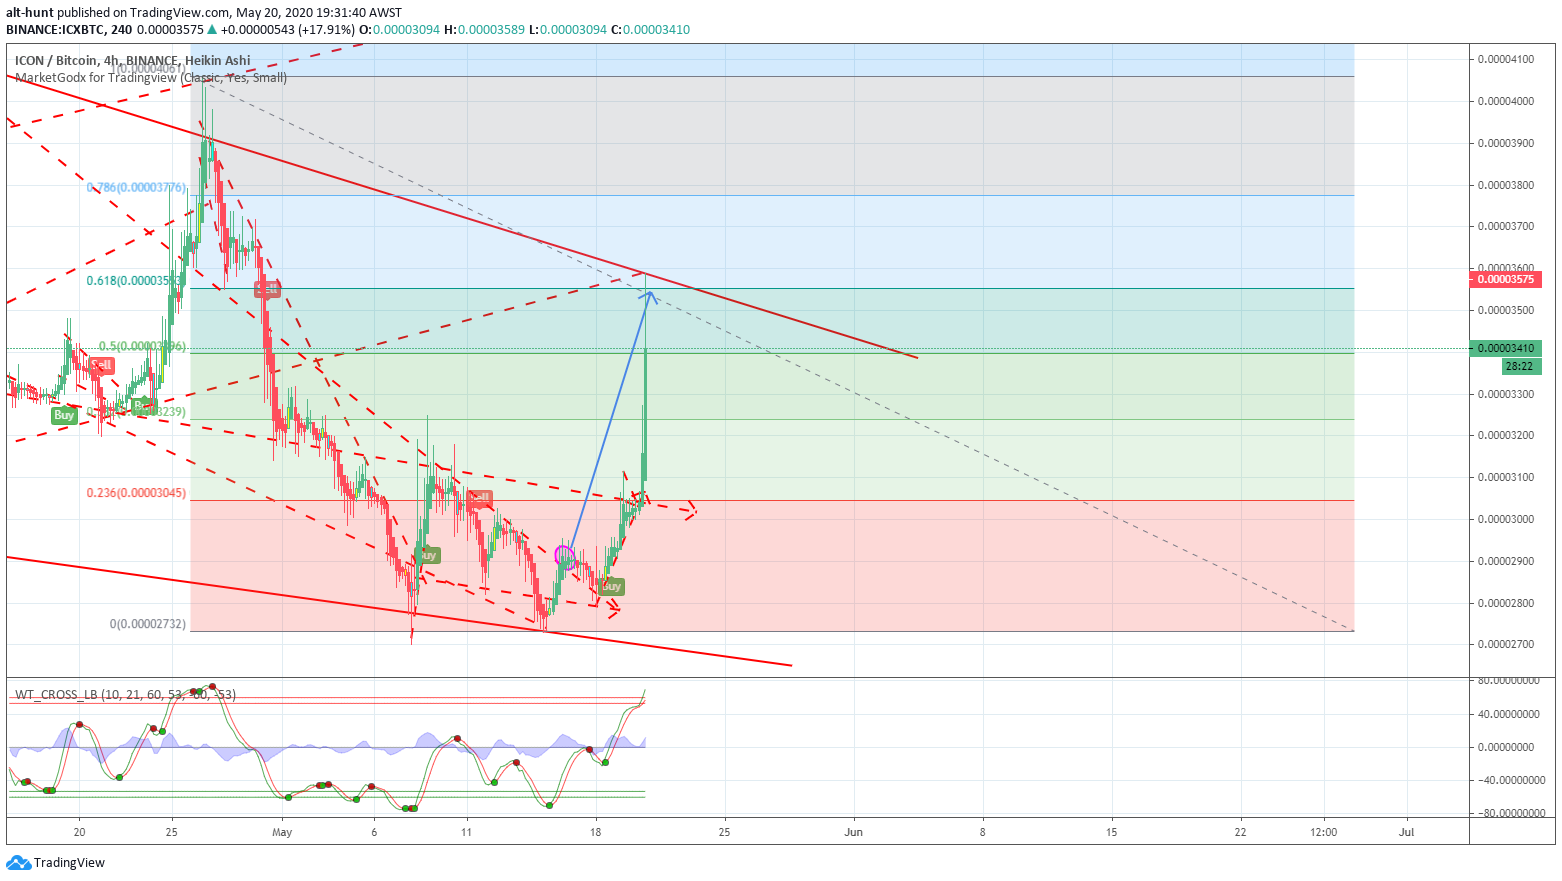The image size is (1562, 881).
Task: Click the 40.00000000 oscillator axis label
Action: (1510, 714)
